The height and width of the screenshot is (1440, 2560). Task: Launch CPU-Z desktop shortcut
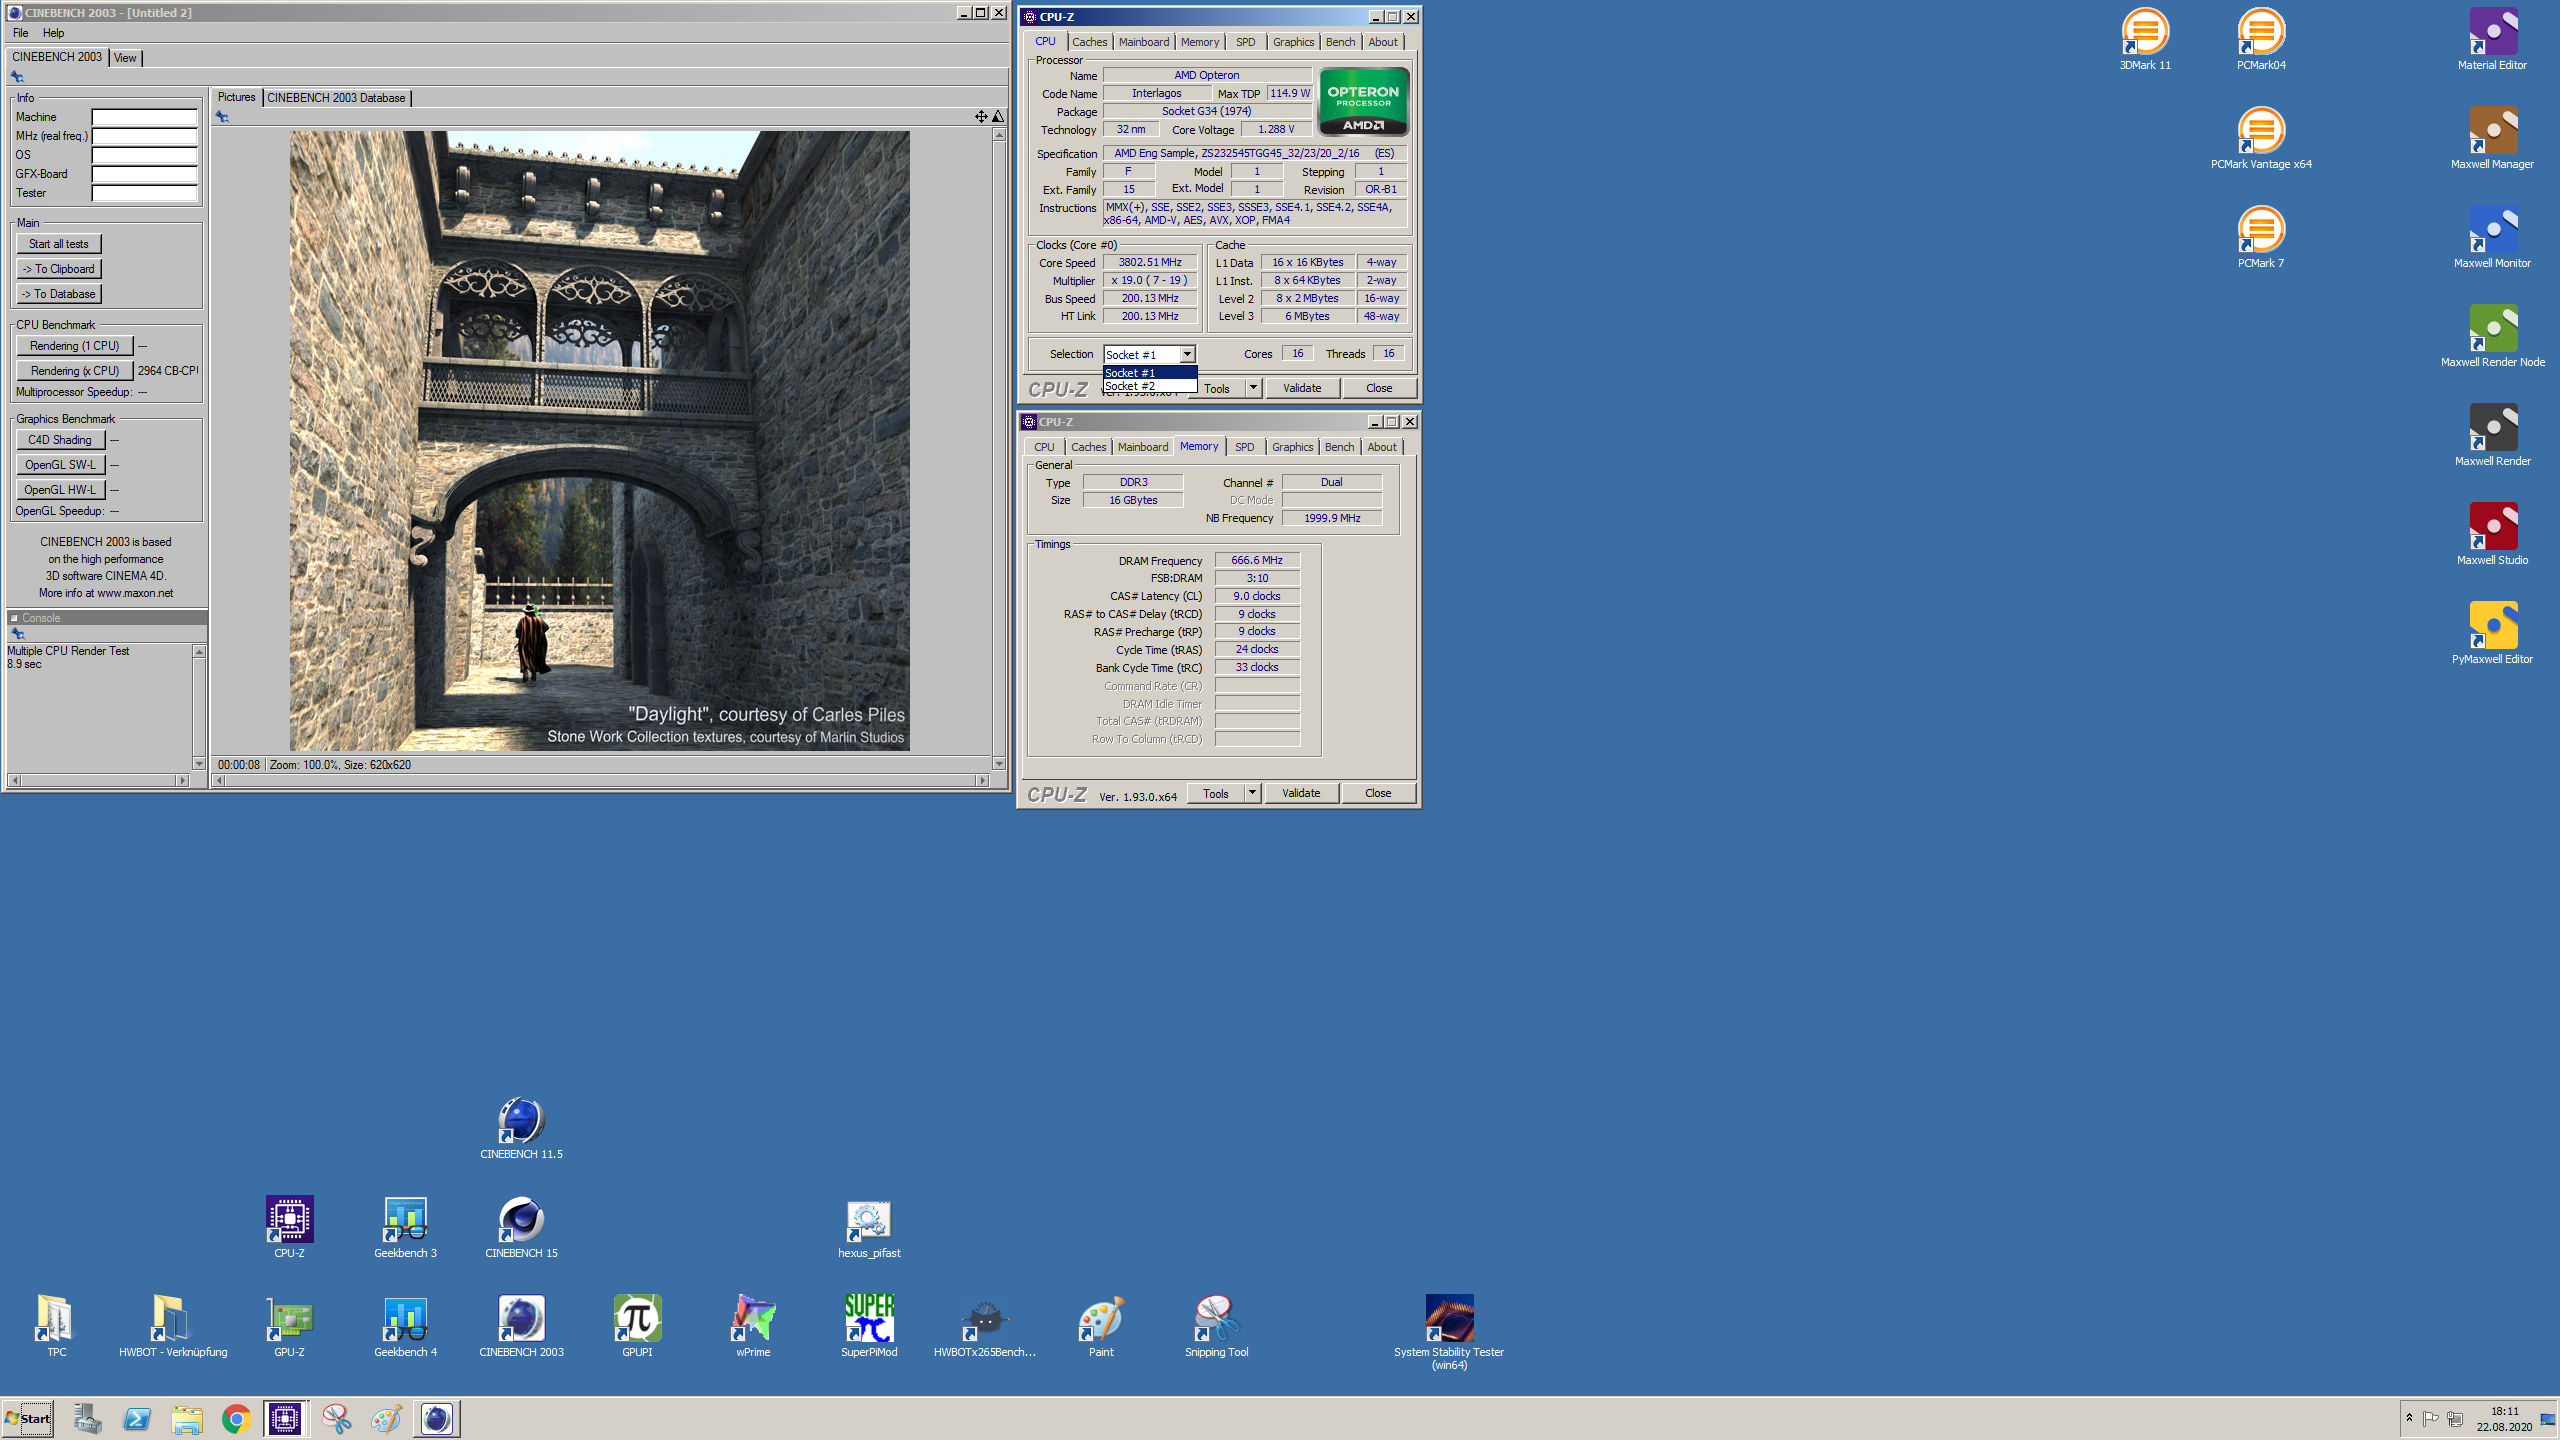(x=289, y=1227)
